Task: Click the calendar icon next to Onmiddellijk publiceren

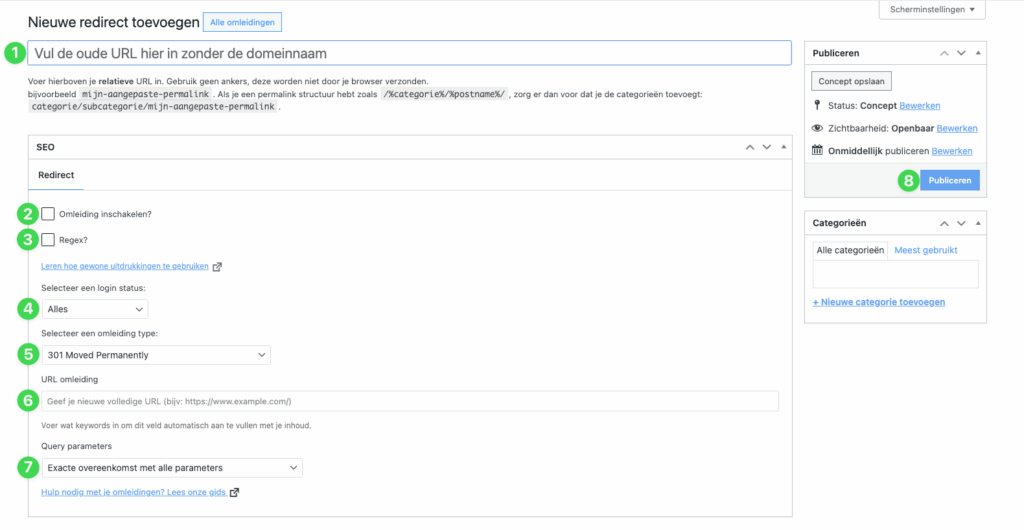Action: coord(817,150)
